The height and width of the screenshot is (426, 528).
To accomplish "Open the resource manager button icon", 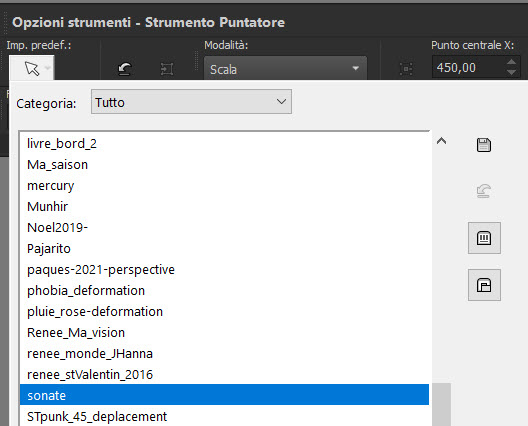I will (x=484, y=238).
